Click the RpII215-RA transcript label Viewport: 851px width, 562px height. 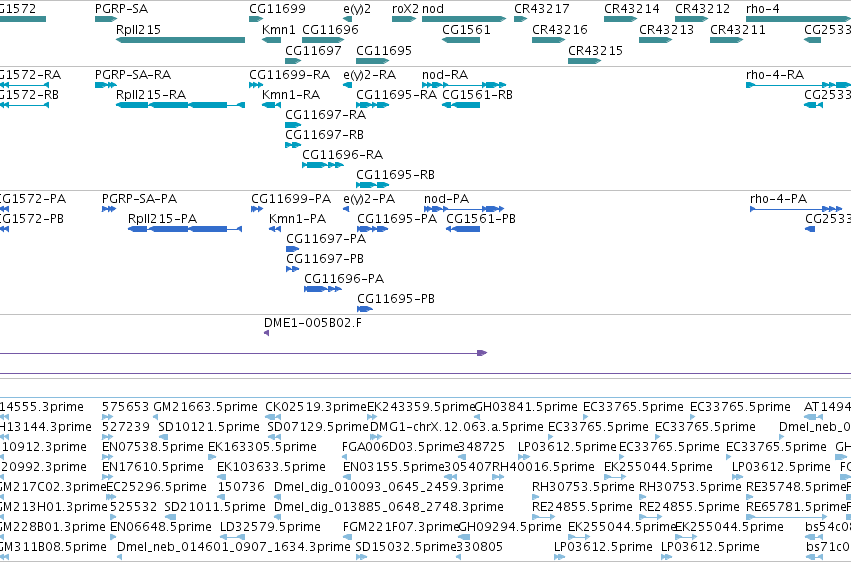point(151,94)
